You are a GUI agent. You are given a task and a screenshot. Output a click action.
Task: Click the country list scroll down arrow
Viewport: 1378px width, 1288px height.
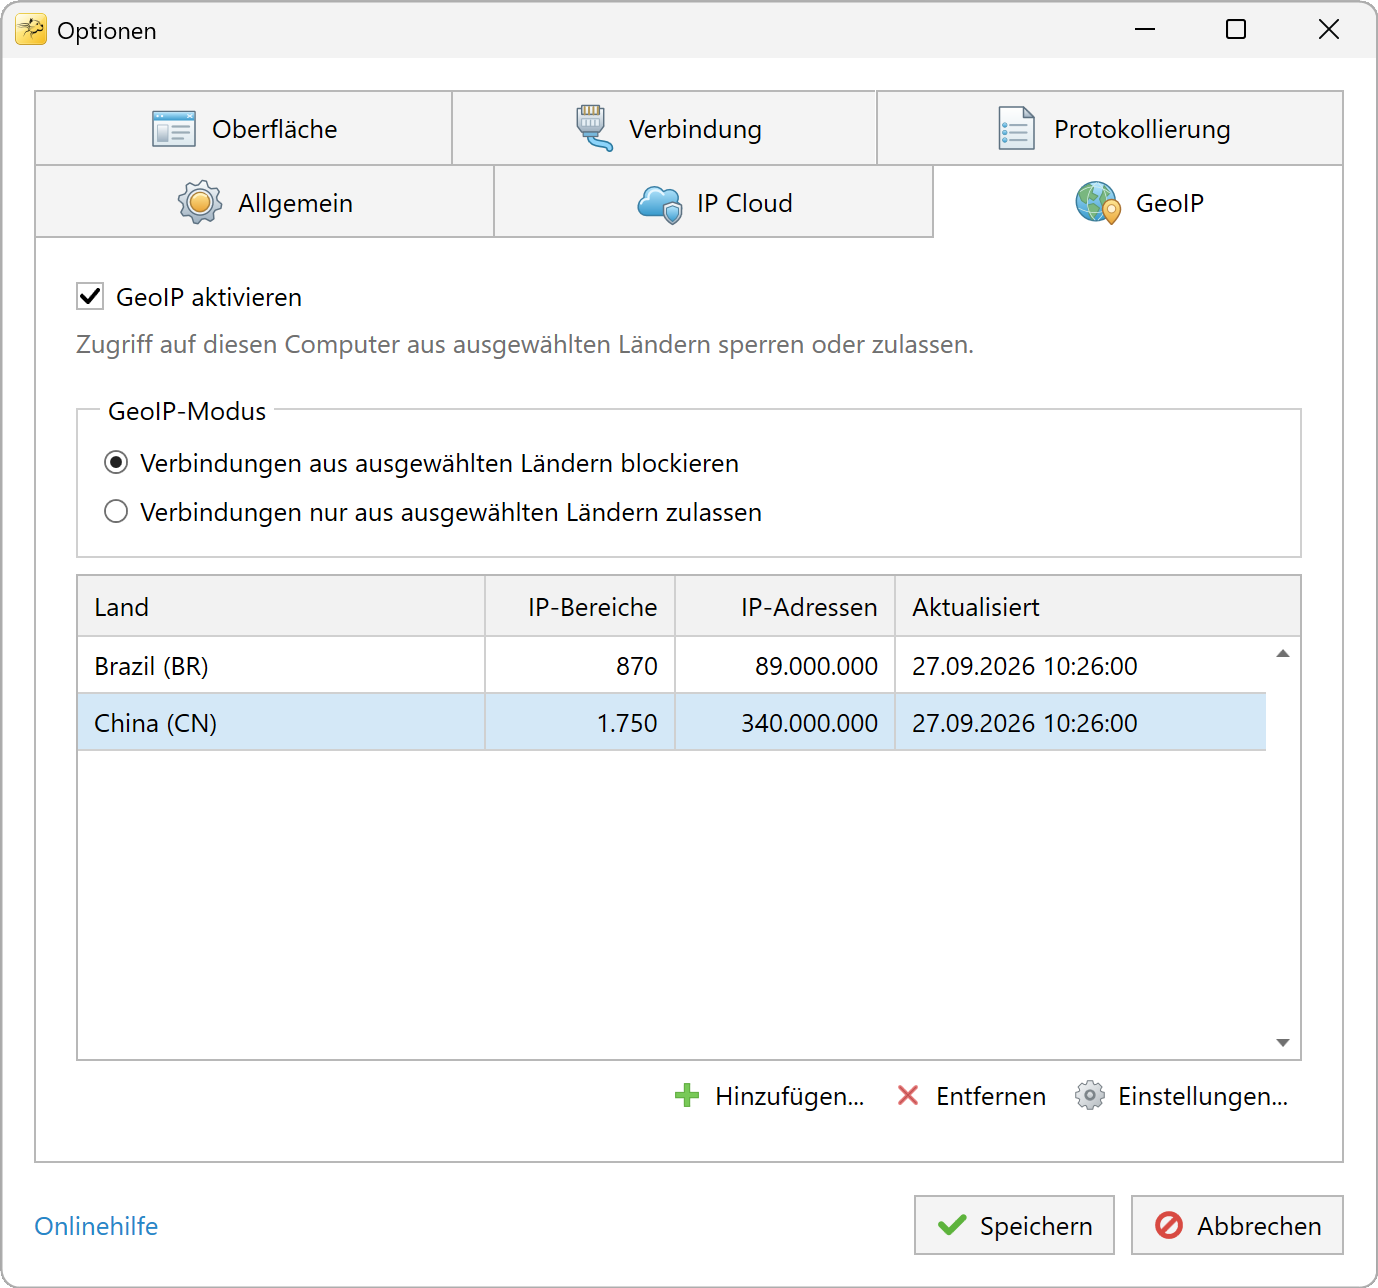tap(1283, 1043)
